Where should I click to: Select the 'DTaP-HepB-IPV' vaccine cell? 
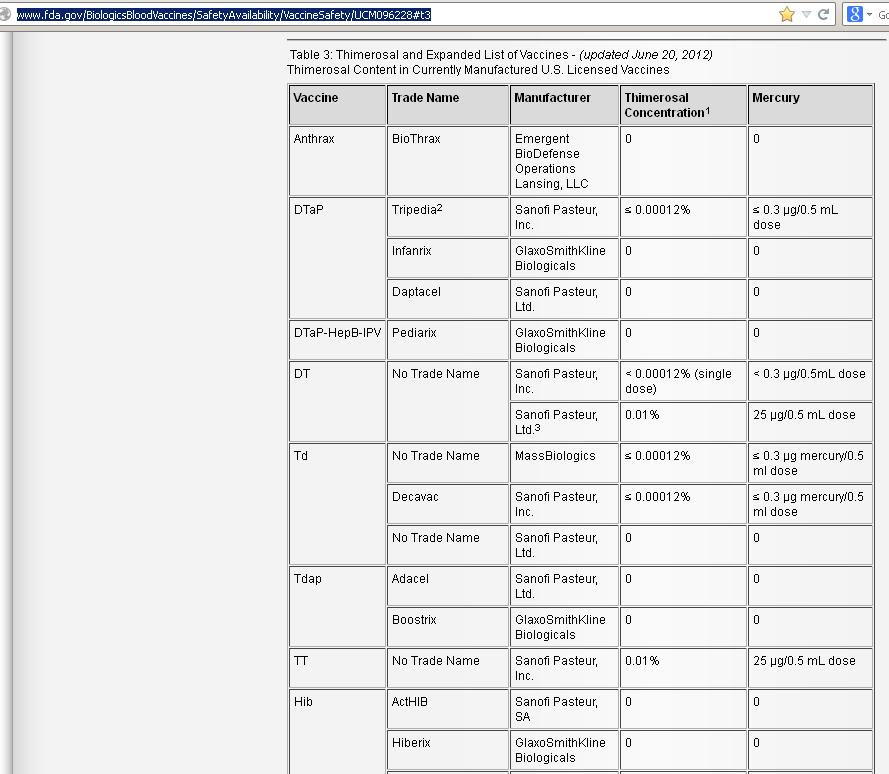[x=337, y=340]
